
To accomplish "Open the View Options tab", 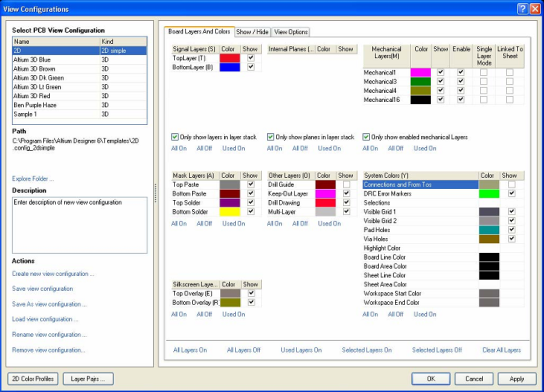I will 291,32.
